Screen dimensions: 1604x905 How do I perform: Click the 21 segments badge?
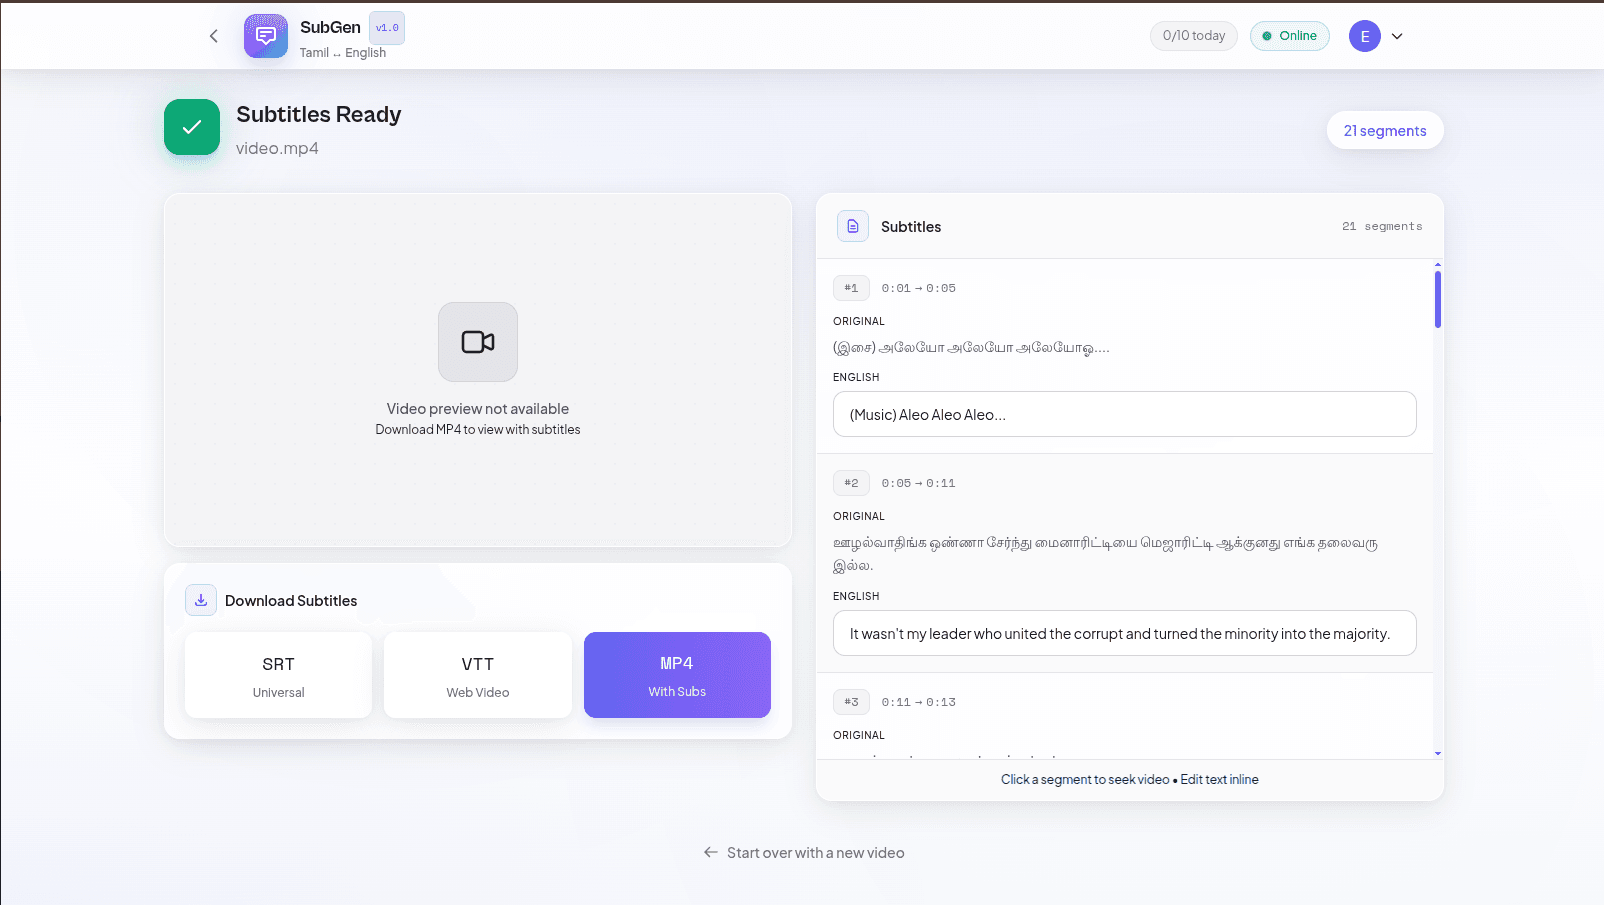(x=1385, y=130)
